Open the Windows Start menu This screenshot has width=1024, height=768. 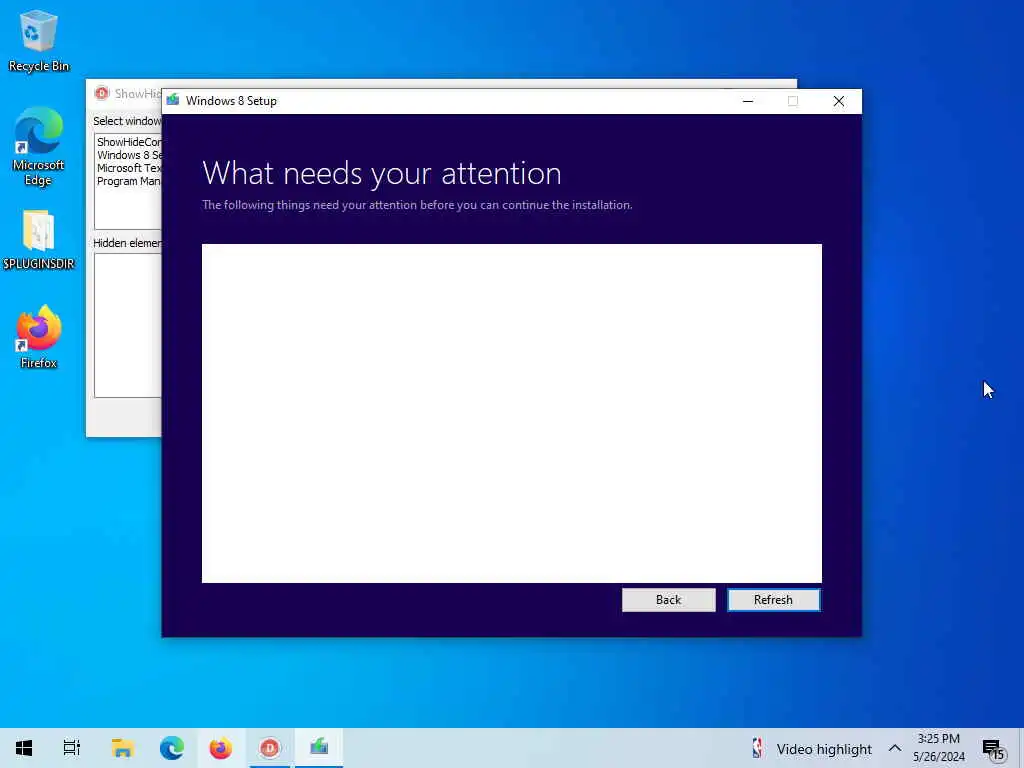(24, 748)
